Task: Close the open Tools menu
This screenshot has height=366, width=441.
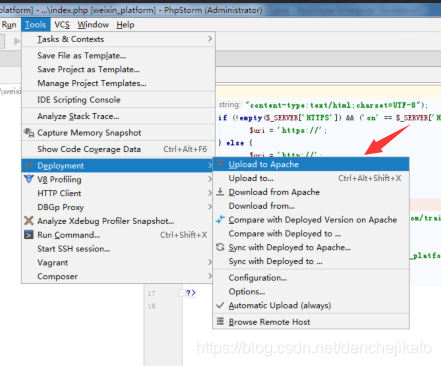Action: pyautogui.click(x=35, y=25)
